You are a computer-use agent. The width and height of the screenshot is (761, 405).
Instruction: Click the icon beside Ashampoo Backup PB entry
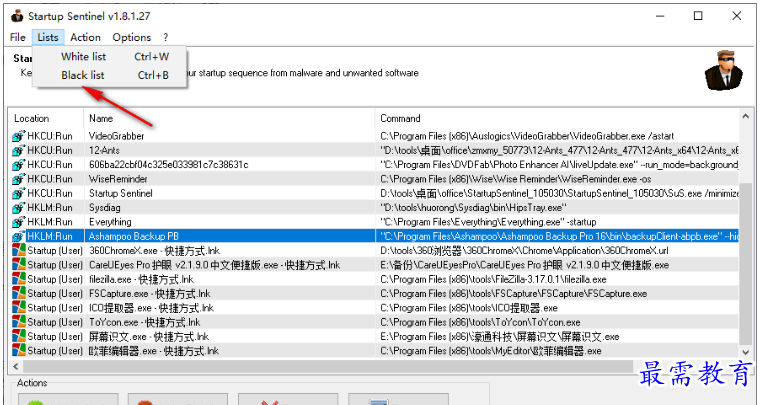click(18, 236)
